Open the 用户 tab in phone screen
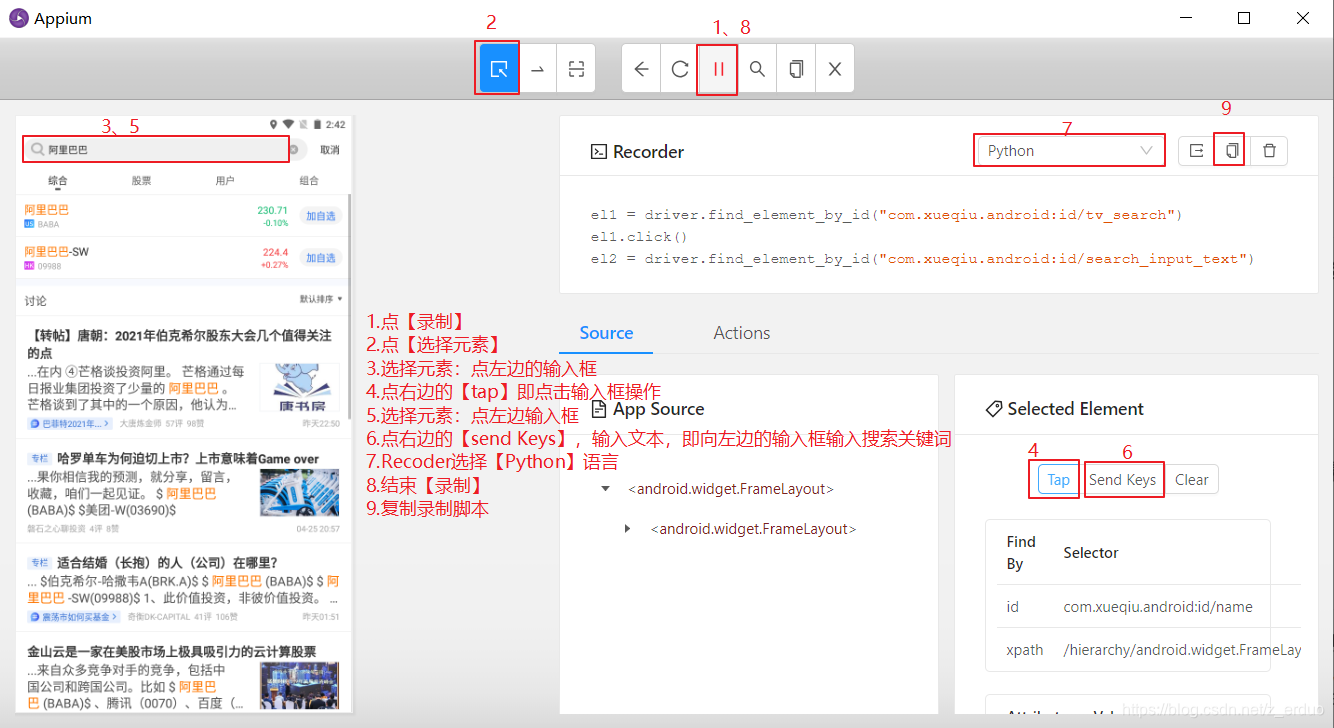 pyautogui.click(x=225, y=181)
